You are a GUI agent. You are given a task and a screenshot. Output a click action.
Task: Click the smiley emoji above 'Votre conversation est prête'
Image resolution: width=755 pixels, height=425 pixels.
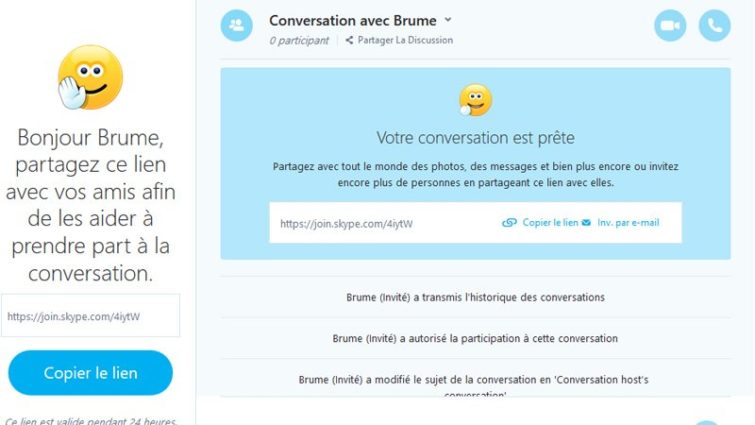click(475, 100)
